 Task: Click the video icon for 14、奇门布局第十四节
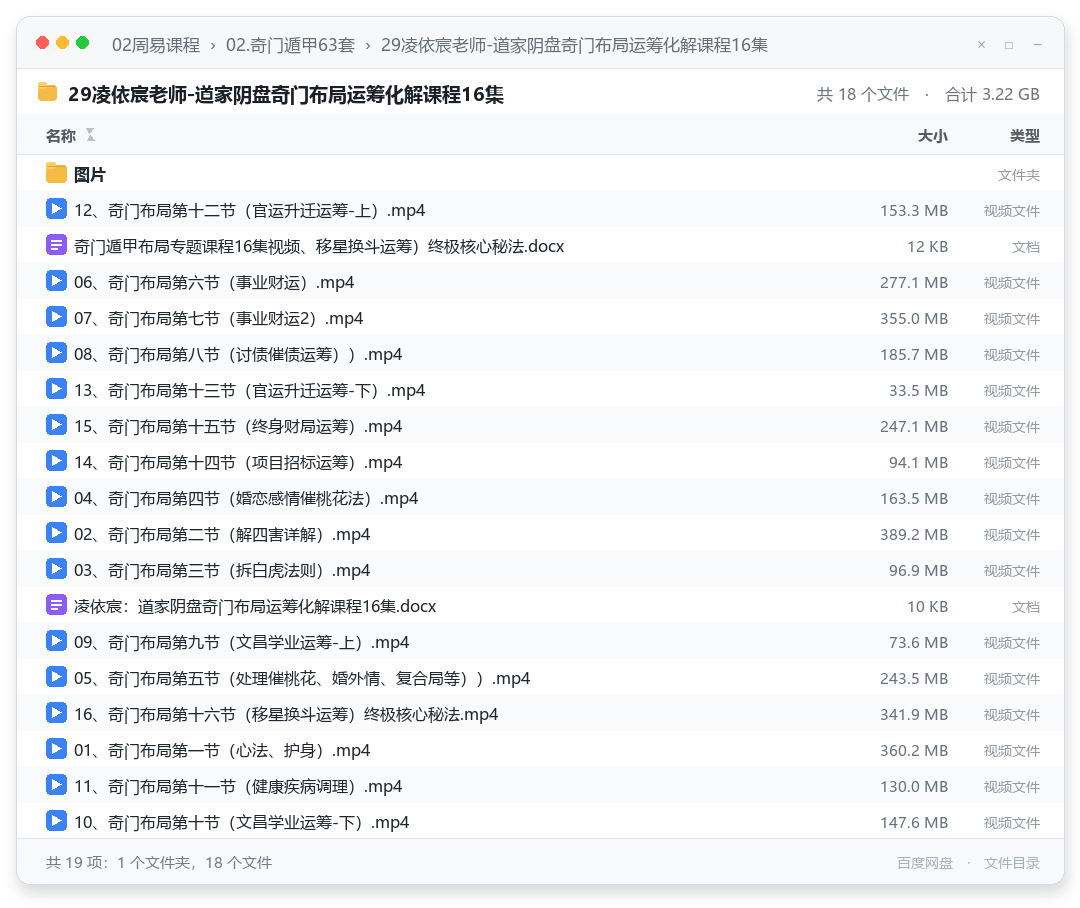[x=56, y=461]
